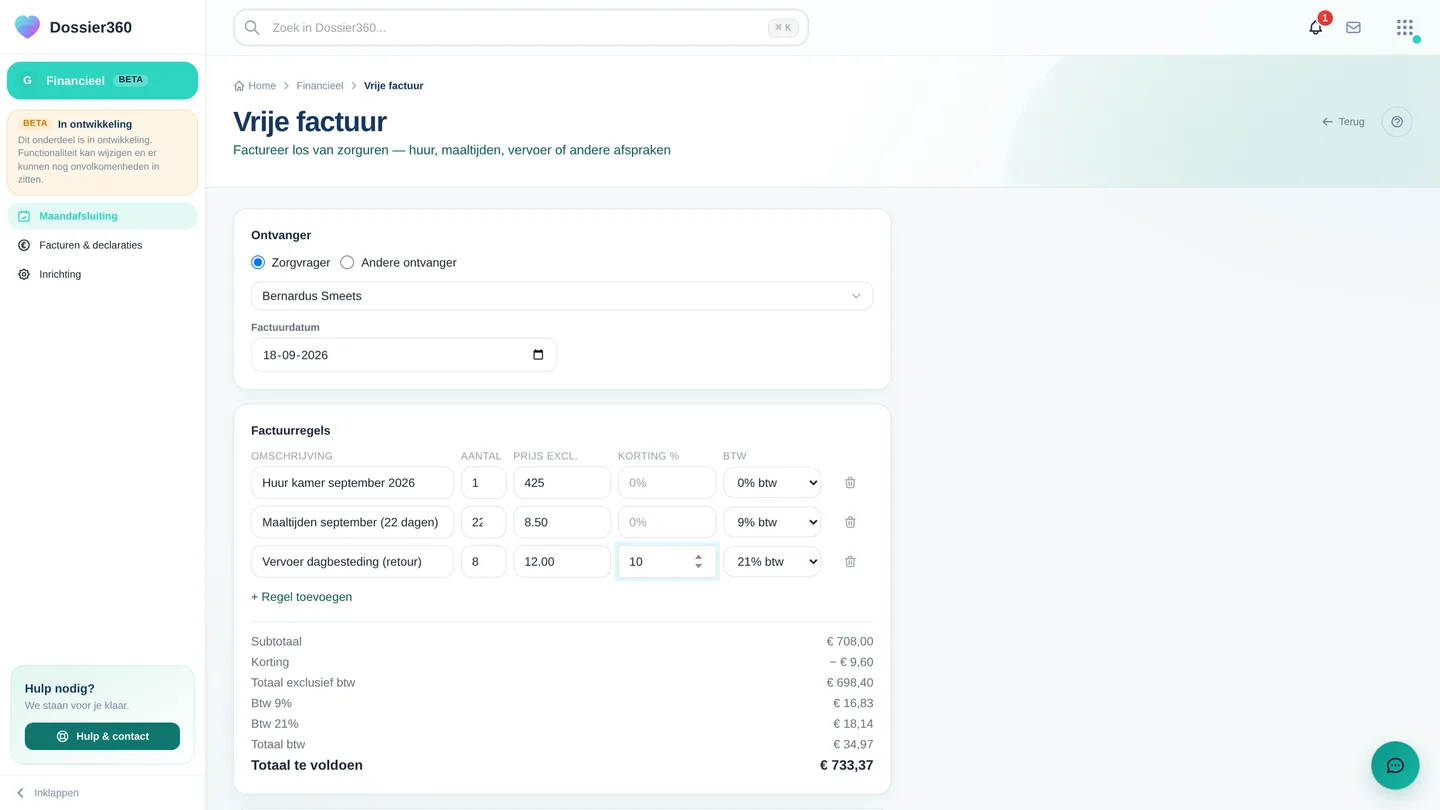Open Maandafsluiting in the sidebar
Screen dimensions: 1440x810
pyautogui.click(x=102, y=216)
